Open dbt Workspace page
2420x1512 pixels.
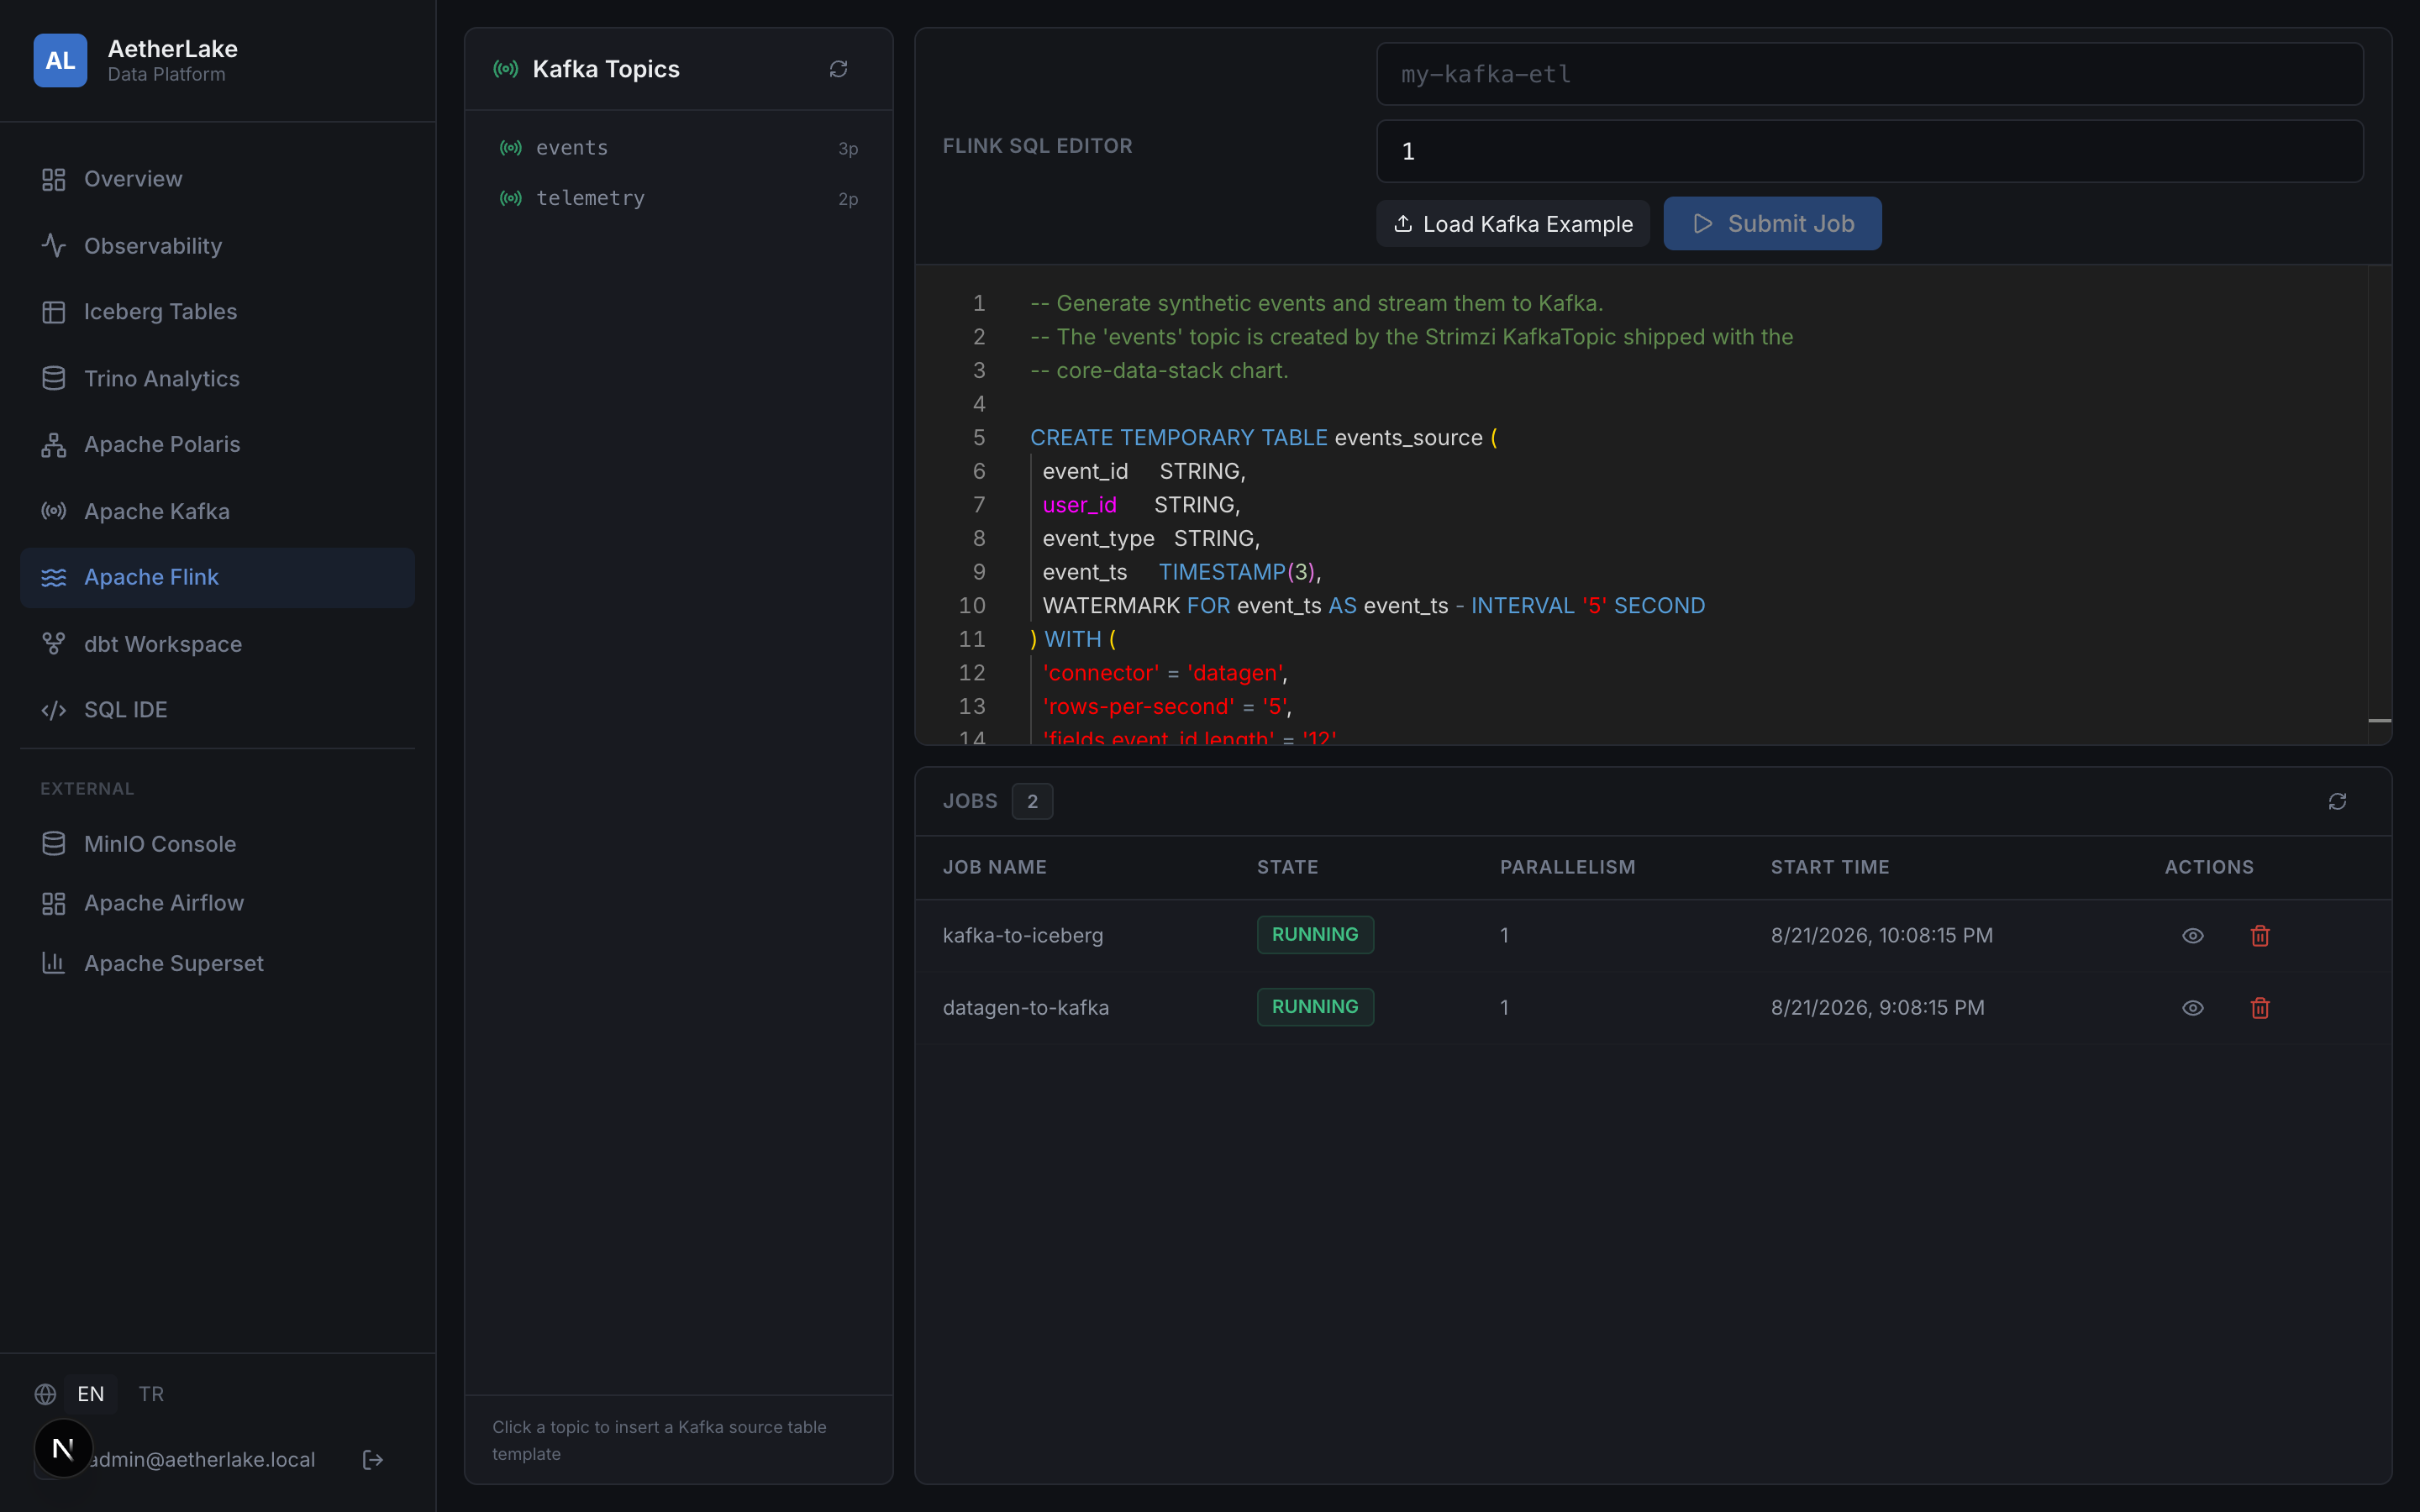217,644
